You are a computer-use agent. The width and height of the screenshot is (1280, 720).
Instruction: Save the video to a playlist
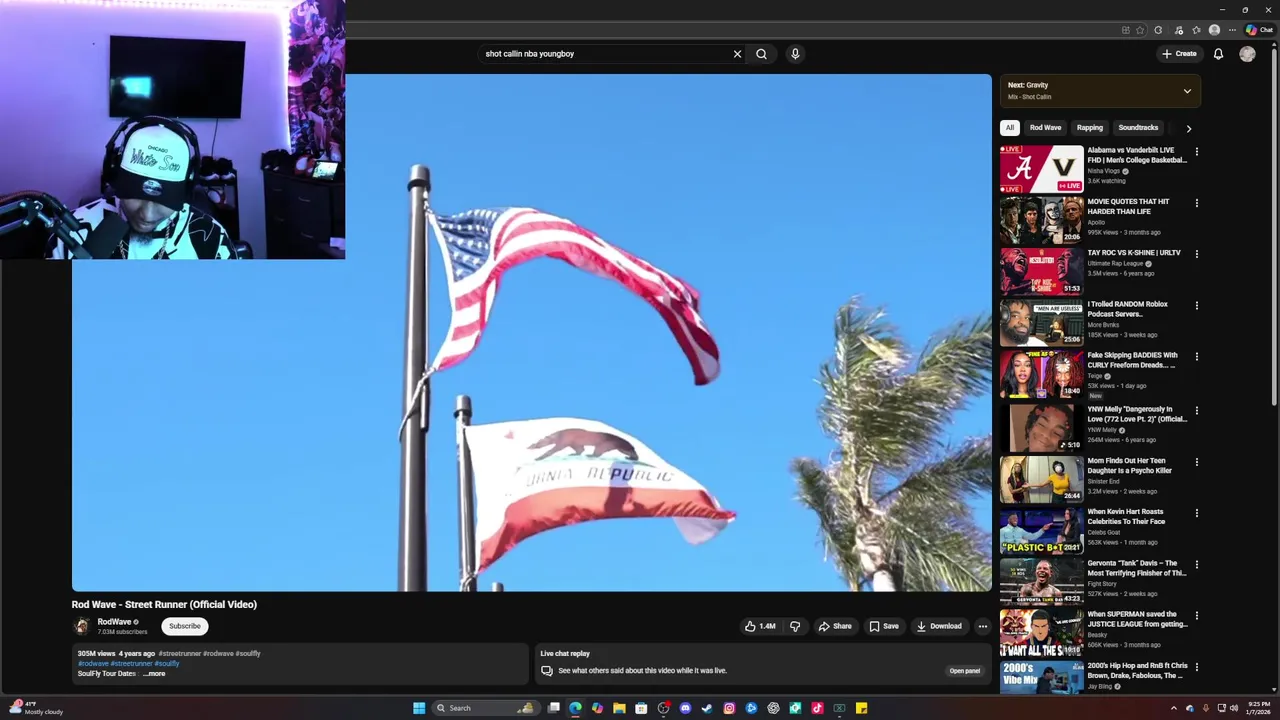[x=884, y=626]
